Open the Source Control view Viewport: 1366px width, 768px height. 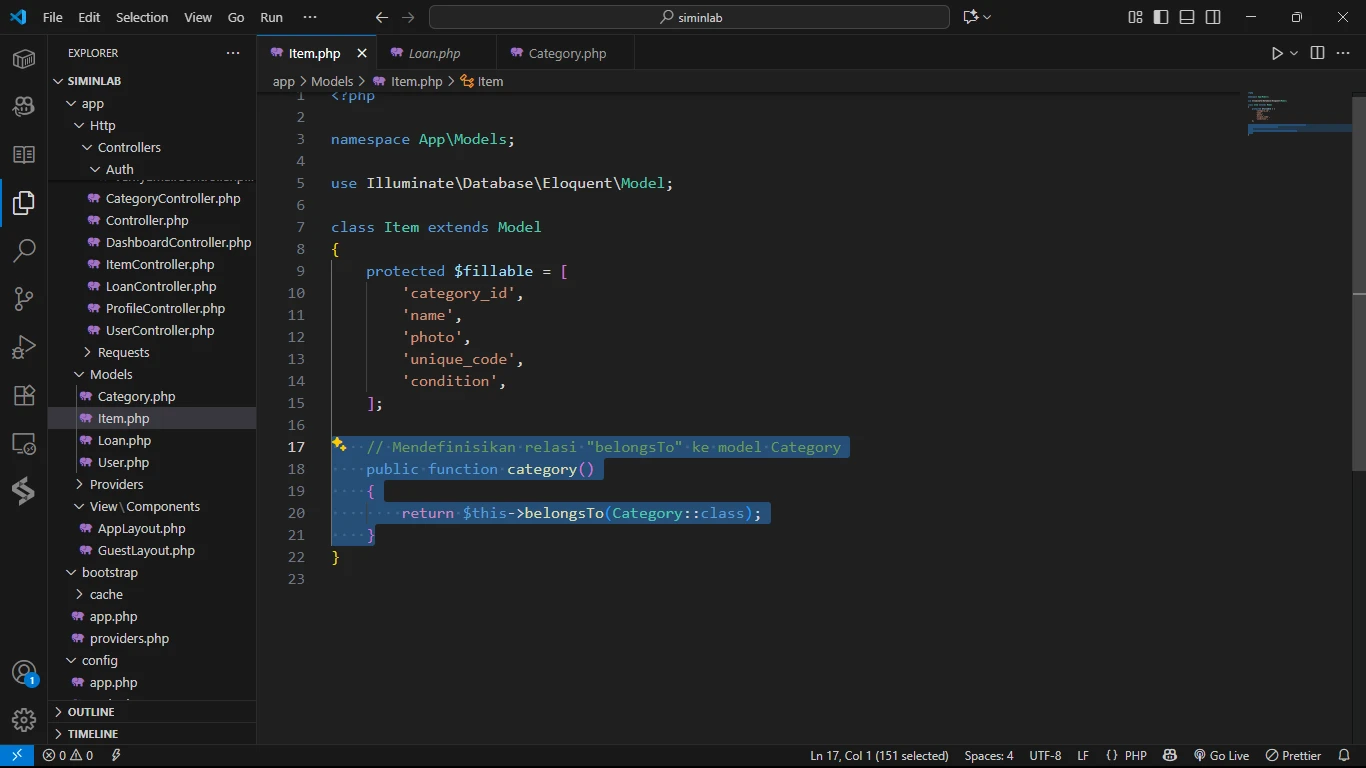(x=24, y=299)
